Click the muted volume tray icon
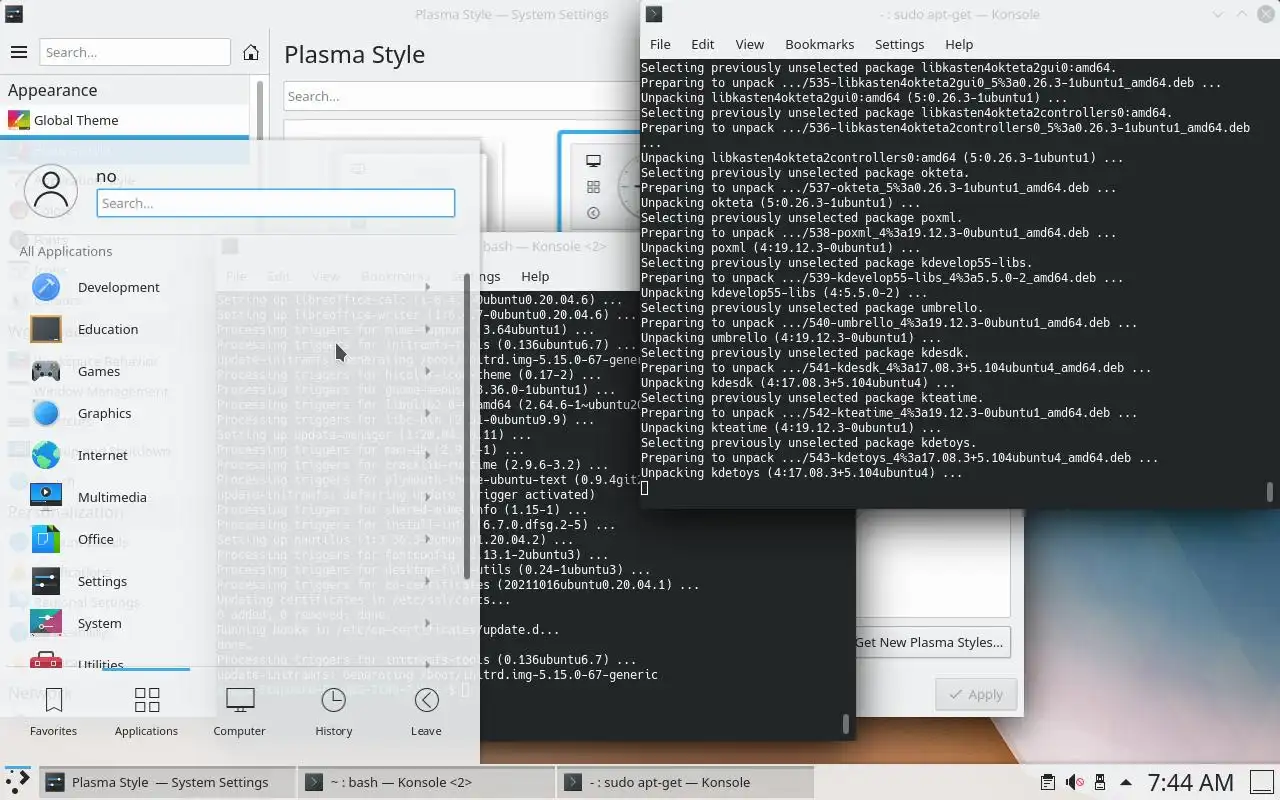Screen dimensions: 1280x800 pos(1074,782)
